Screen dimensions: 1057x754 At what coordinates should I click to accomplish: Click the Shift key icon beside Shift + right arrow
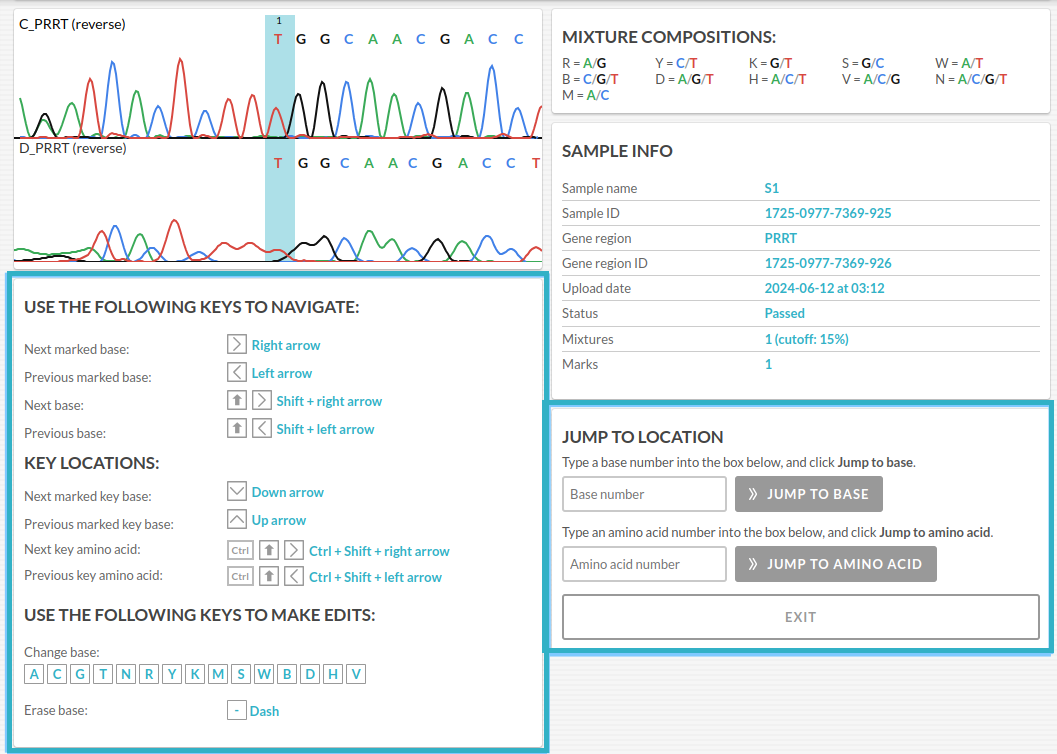(237, 400)
